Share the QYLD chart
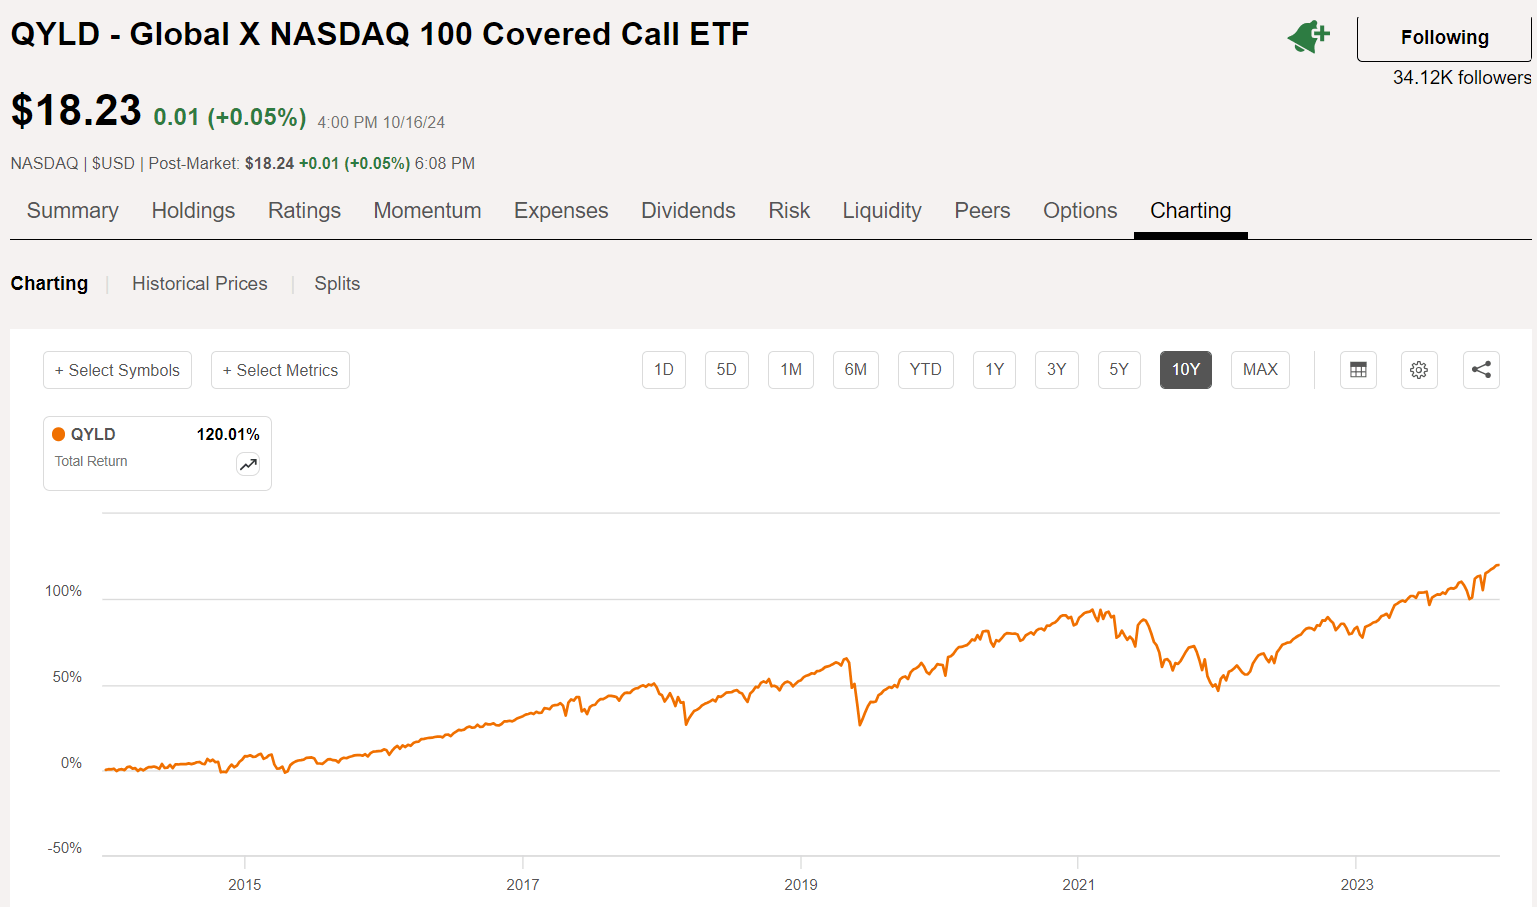 (1481, 369)
